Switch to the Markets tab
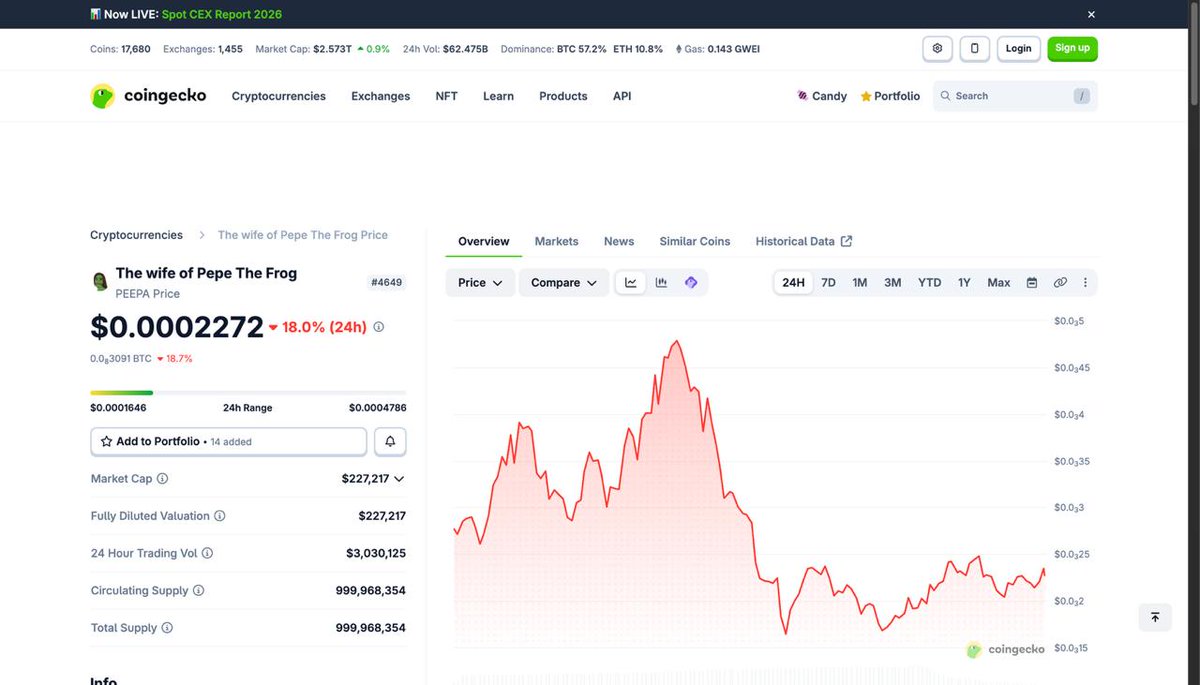Screen dimensions: 1200x685 [x=556, y=241]
